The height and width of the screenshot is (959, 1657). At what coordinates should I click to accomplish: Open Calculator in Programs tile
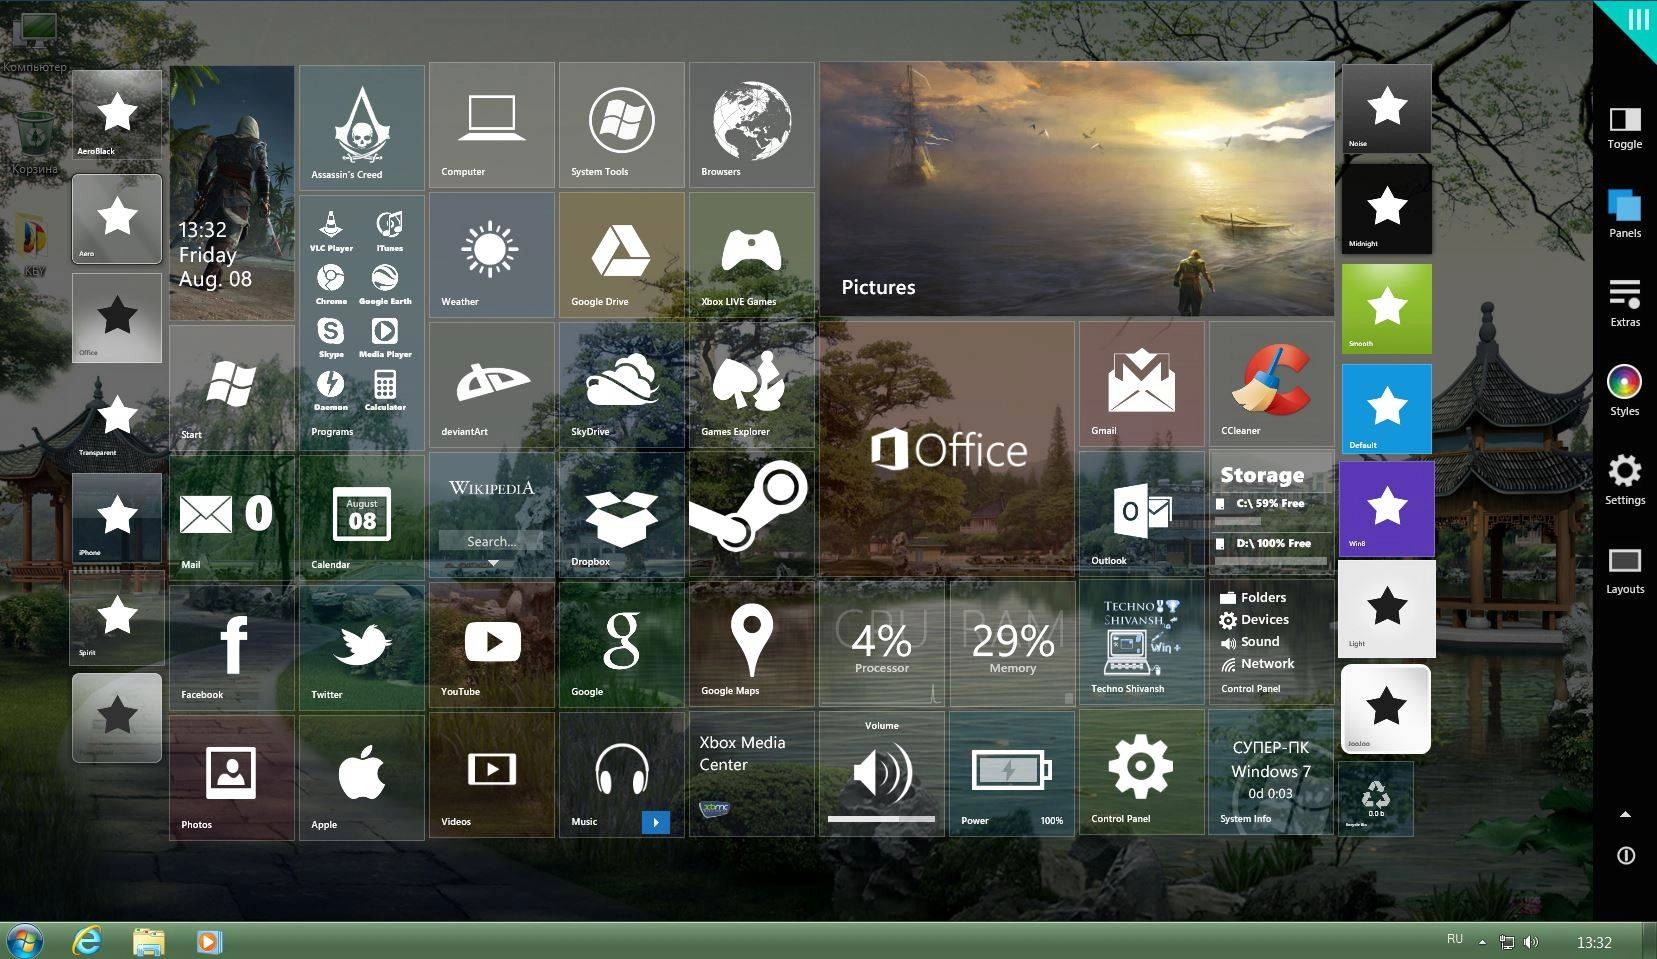click(x=385, y=389)
